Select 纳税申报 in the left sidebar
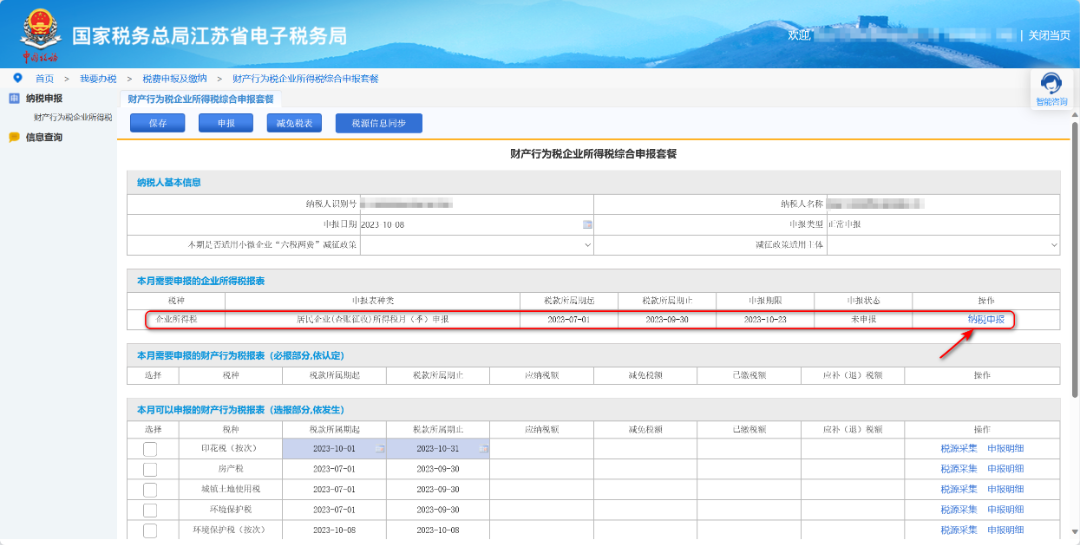Viewport: 1080px width, 545px height. pos(44,99)
